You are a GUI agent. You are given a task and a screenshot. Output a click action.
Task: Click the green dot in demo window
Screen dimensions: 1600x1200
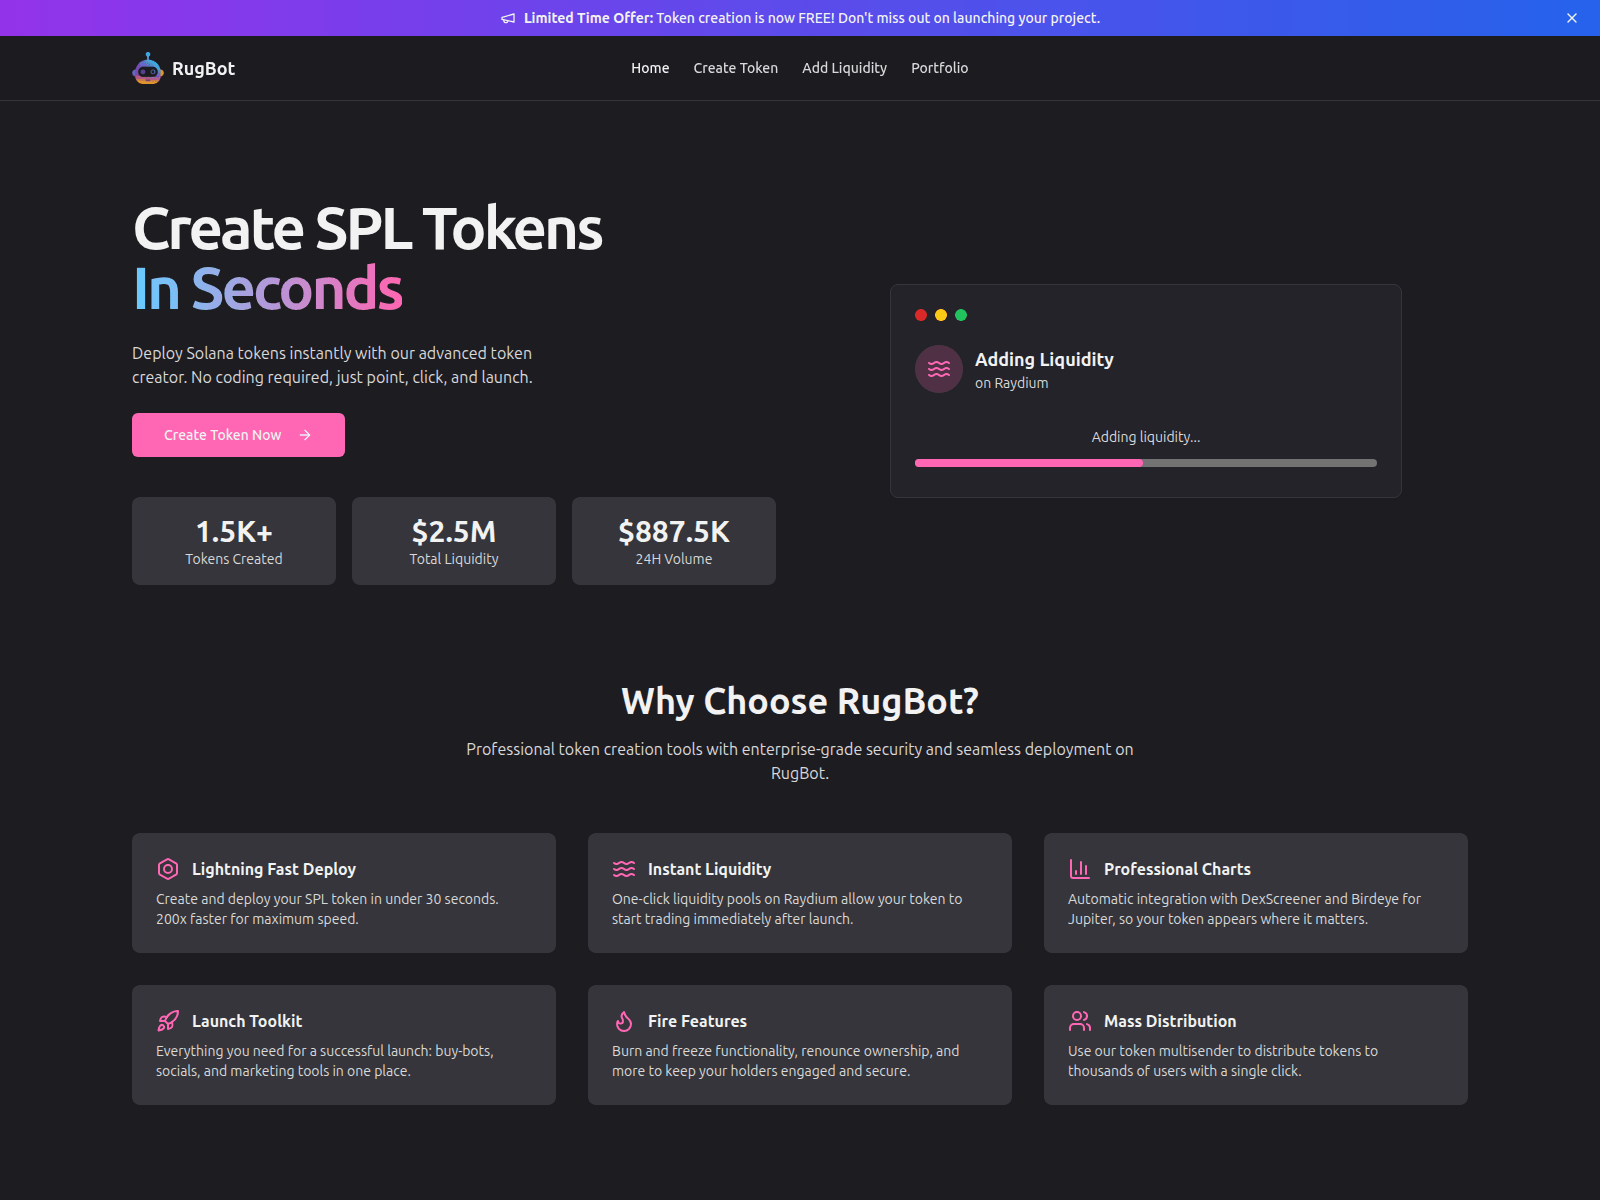pyautogui.click(x=961, y=315)
